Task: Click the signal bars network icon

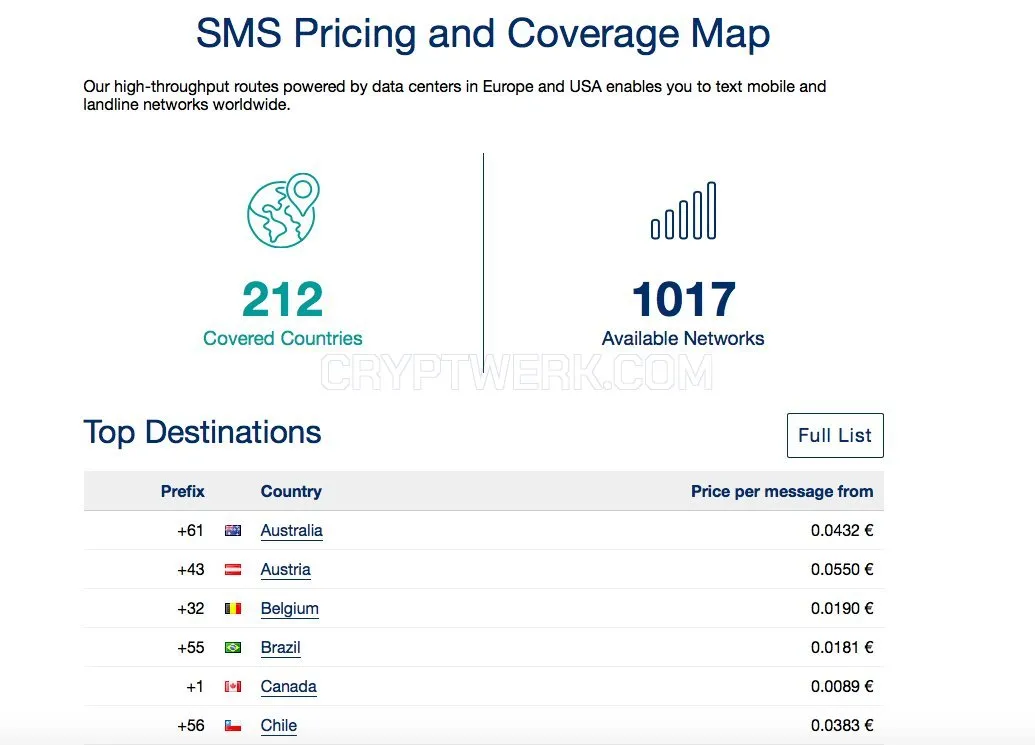Action: point(683,211)
